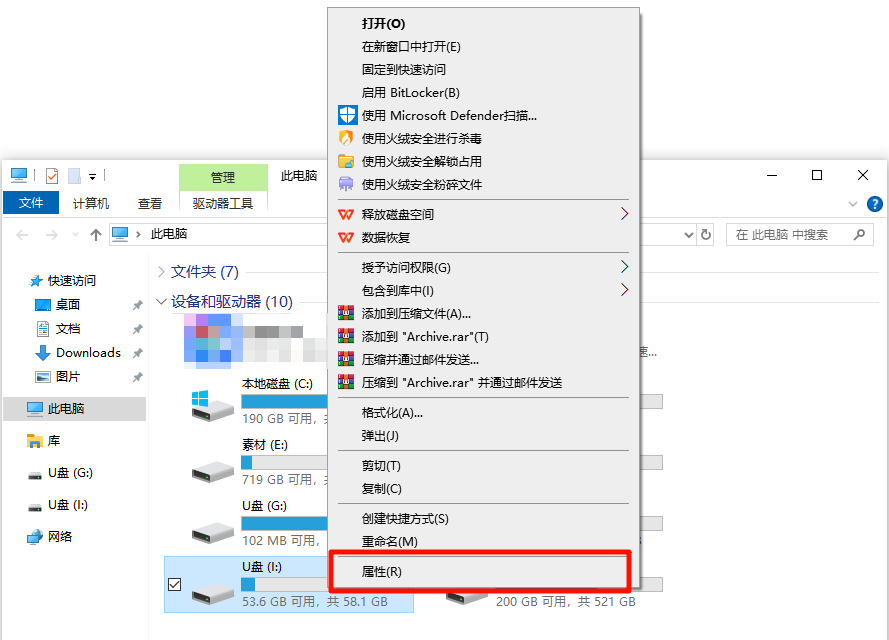The height and width of the screenshot is (640, 889).
Task: Click the back navigation arrow
Action: tap(22, 235)
